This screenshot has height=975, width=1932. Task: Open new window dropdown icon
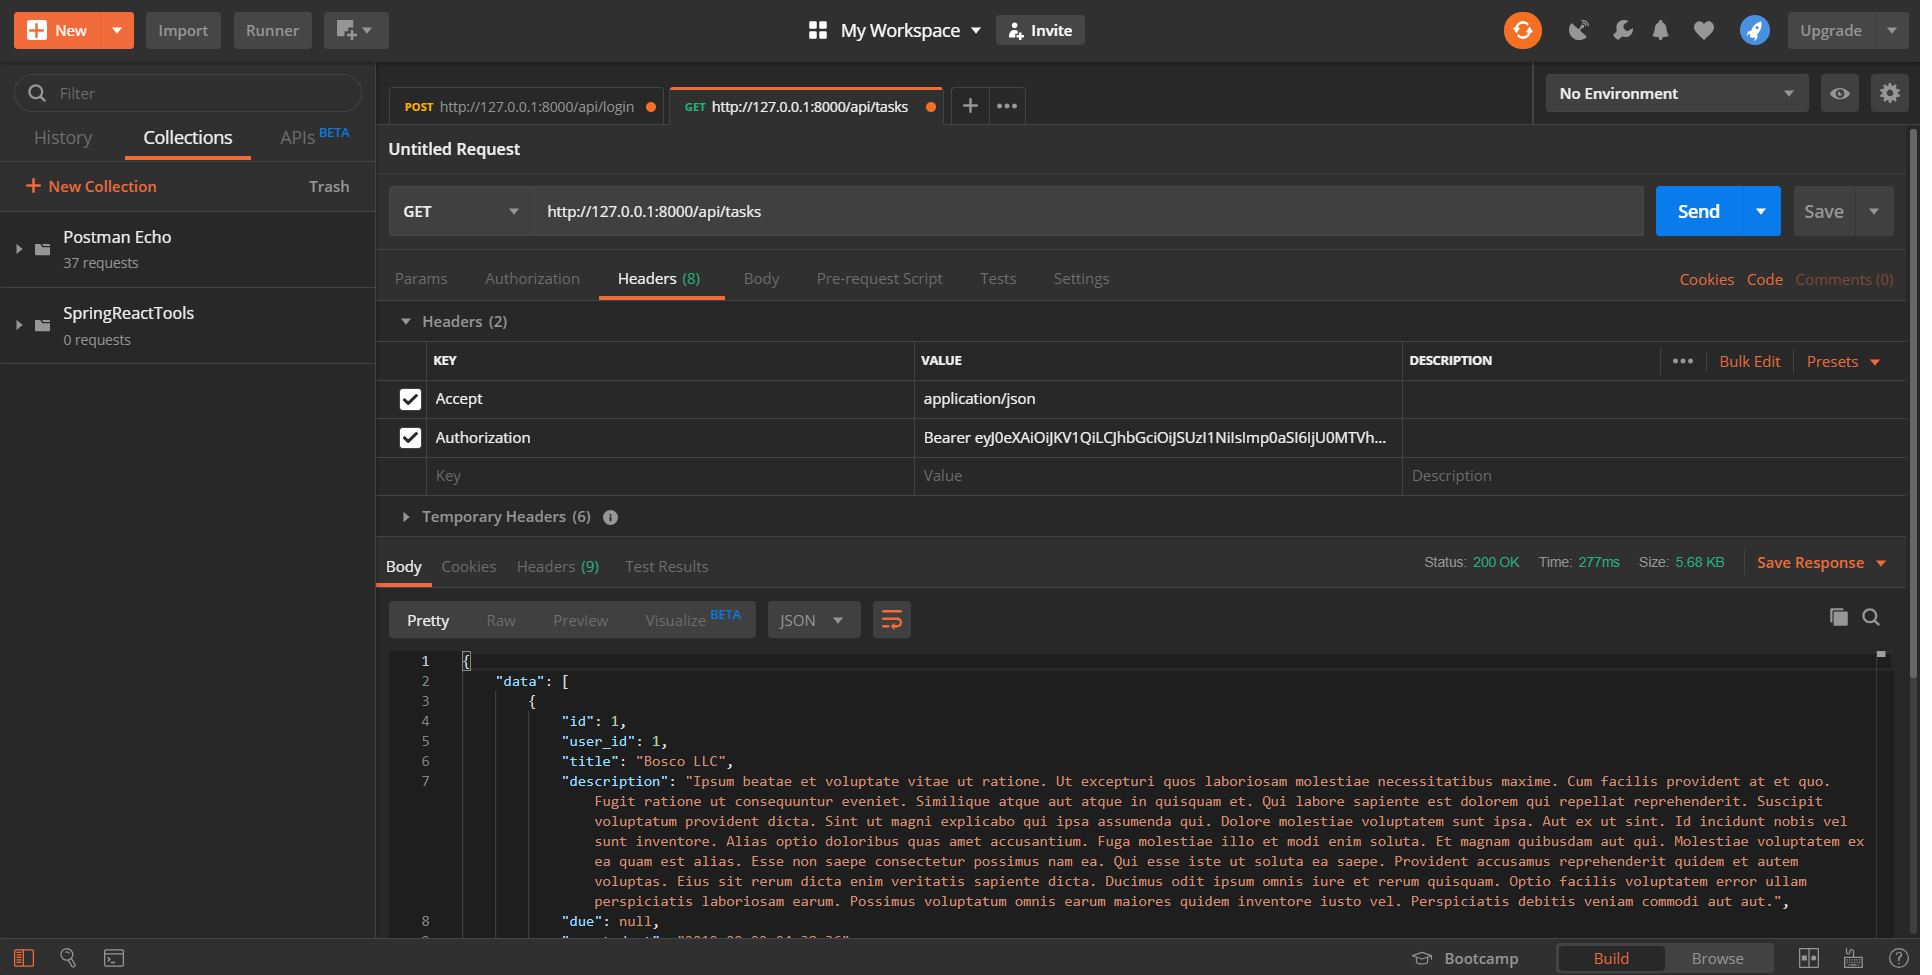pyautogui.click(x=355, y=30)
